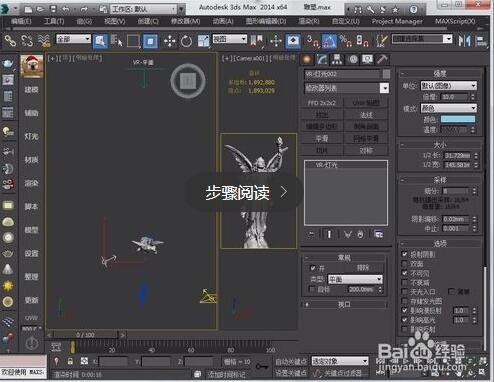
Task: Click the 灯光 button in the left sidebar
Action: pos(31,136)
